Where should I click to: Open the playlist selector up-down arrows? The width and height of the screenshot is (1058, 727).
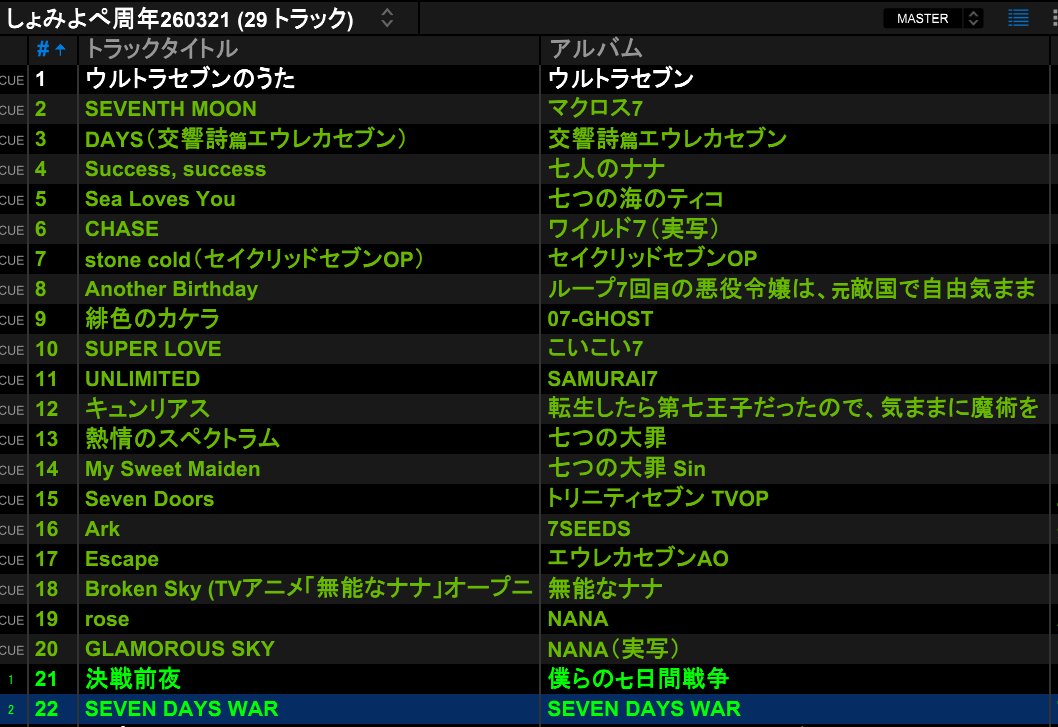point(387,18)
